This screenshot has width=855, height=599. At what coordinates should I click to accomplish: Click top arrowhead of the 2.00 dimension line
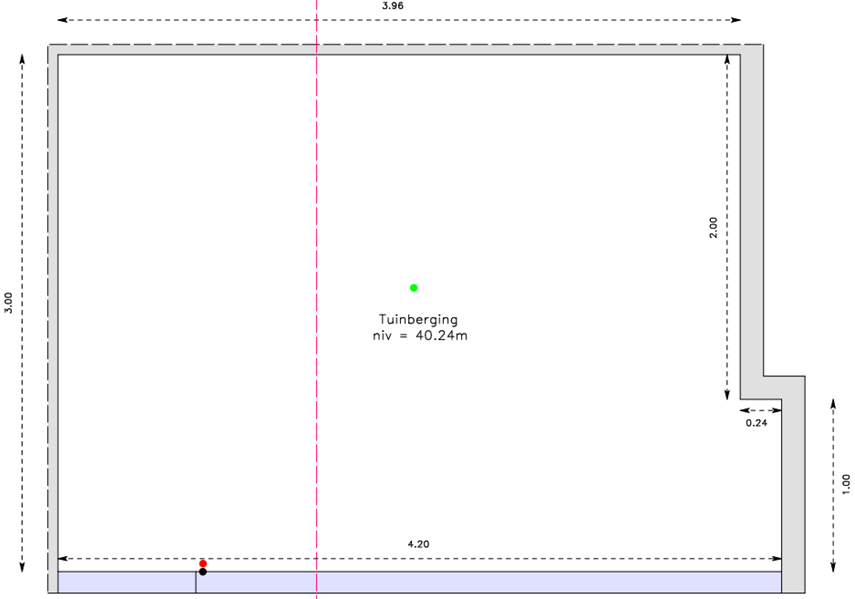coord(728,59)
